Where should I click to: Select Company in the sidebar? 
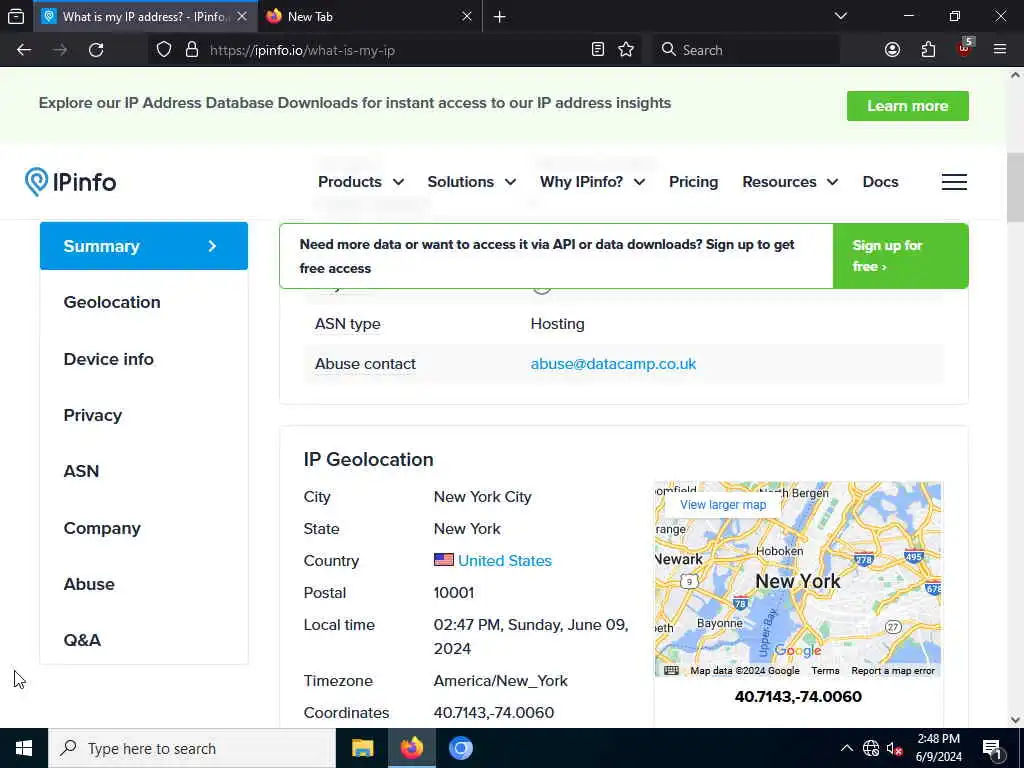[102, 528]
